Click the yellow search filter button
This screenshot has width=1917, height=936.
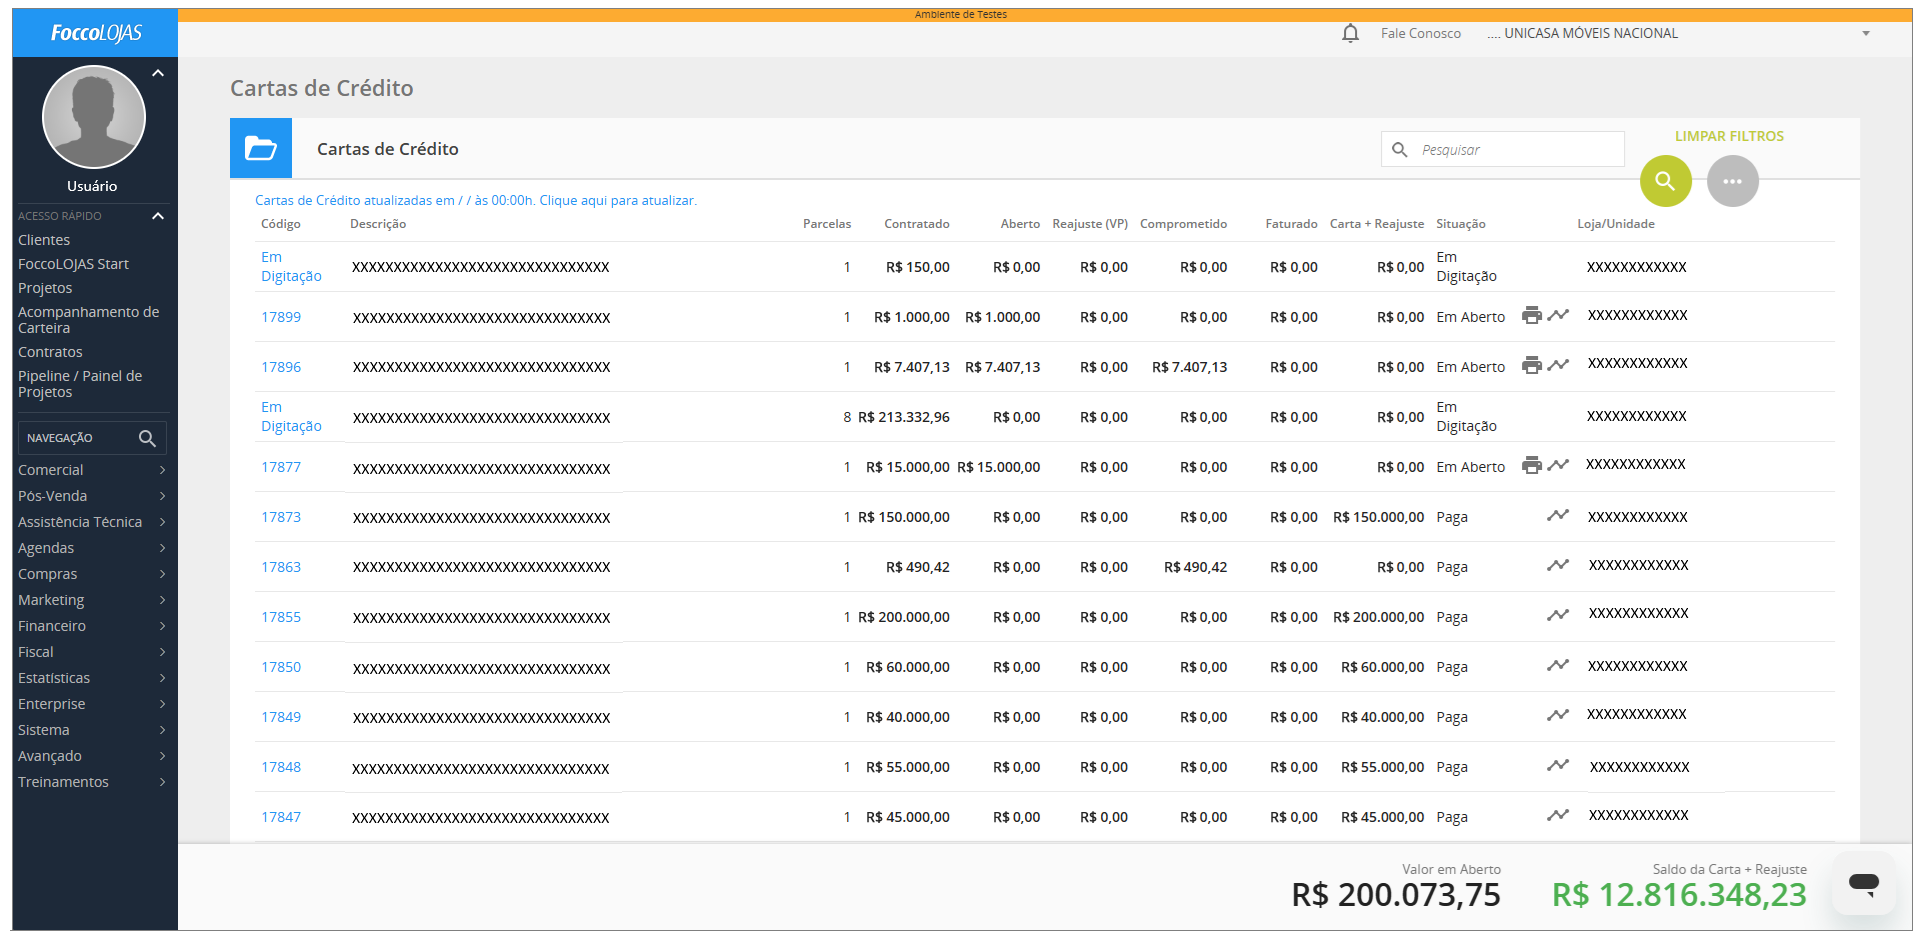[x=1665, y=181]
